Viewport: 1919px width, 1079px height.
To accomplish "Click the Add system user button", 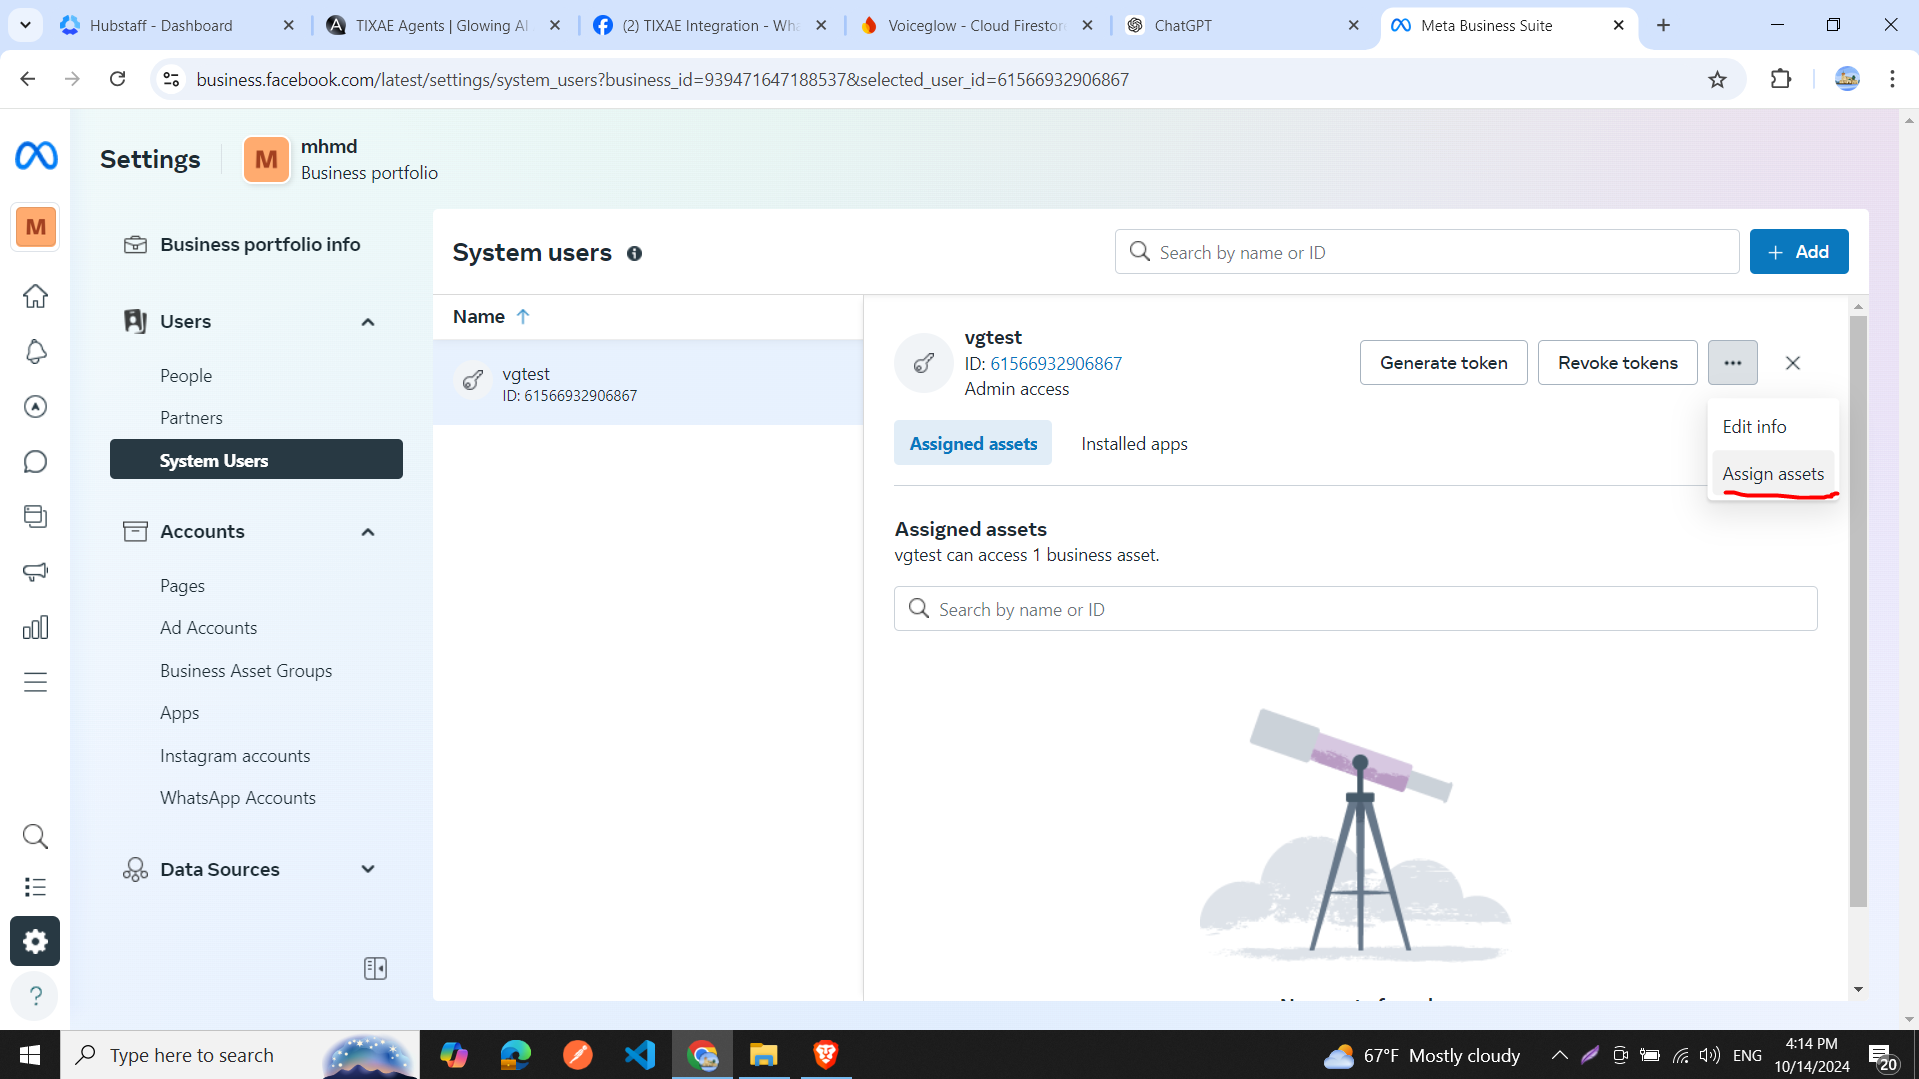I will 1798,252.
